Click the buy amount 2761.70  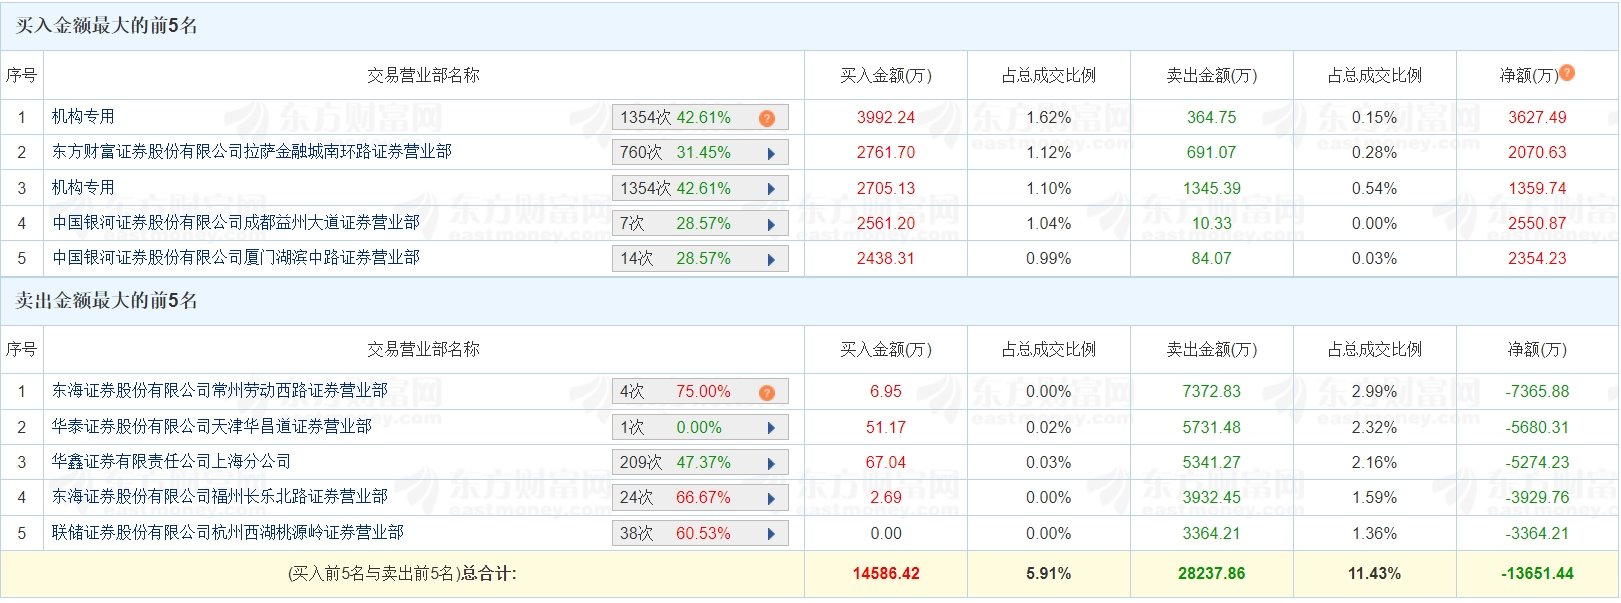coord(886,152)
